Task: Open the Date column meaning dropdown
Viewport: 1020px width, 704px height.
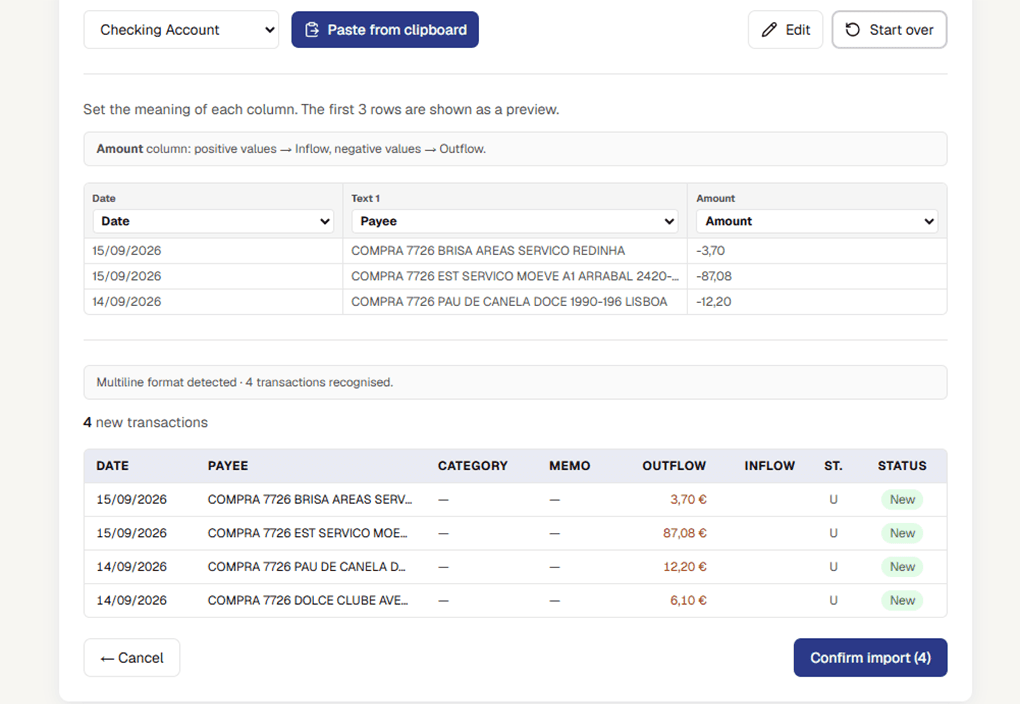Action: tap(213, 221)
